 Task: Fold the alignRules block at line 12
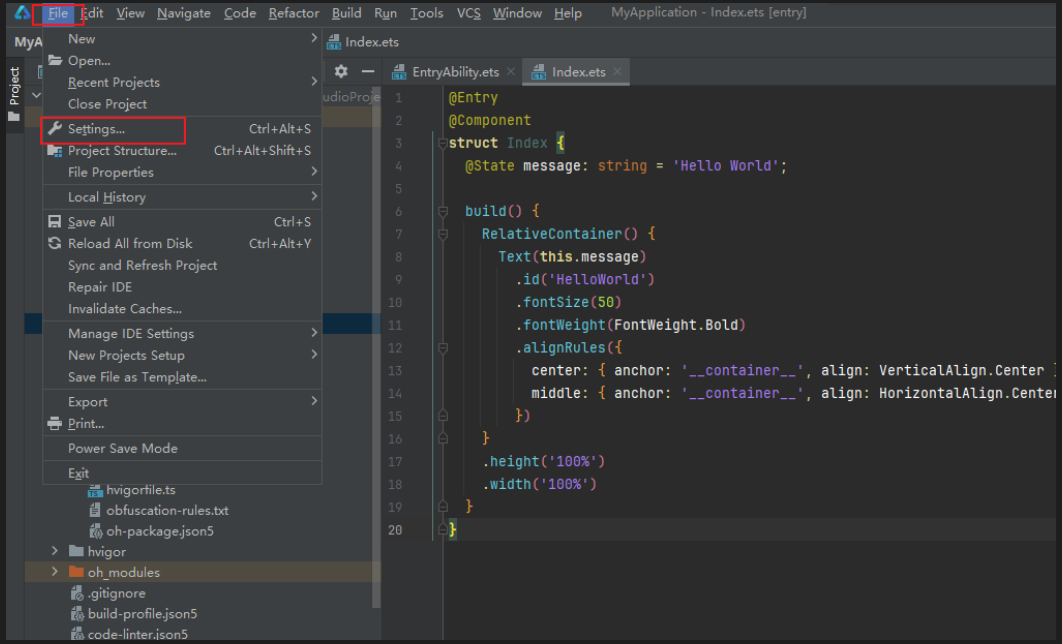(x=443, y=348)
